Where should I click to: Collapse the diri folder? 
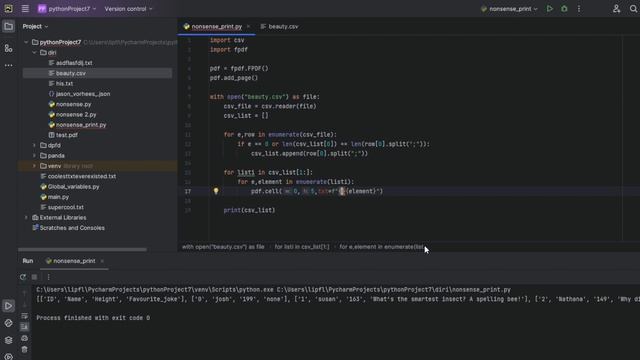tap(34, 53)
